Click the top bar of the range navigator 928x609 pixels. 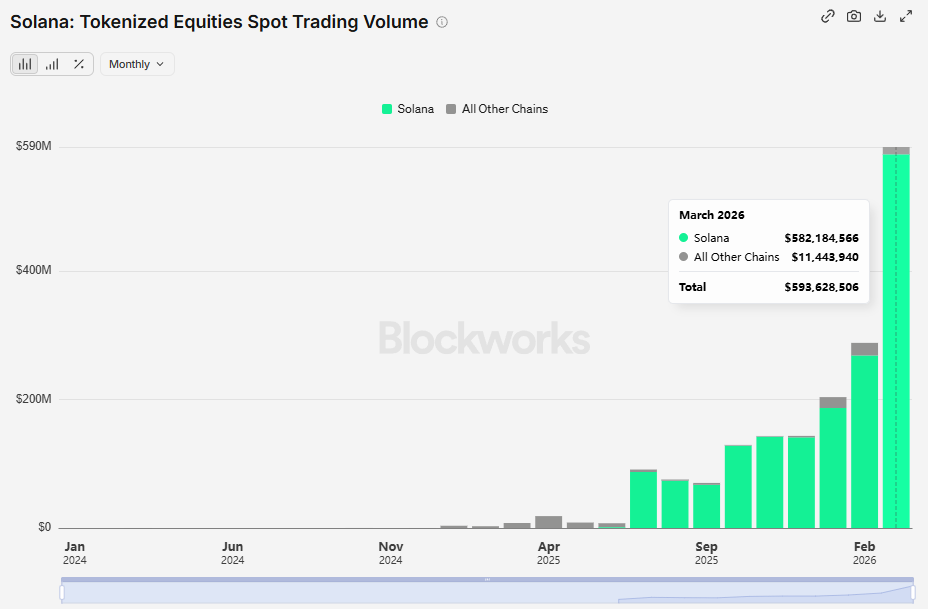tap(487, 579)
